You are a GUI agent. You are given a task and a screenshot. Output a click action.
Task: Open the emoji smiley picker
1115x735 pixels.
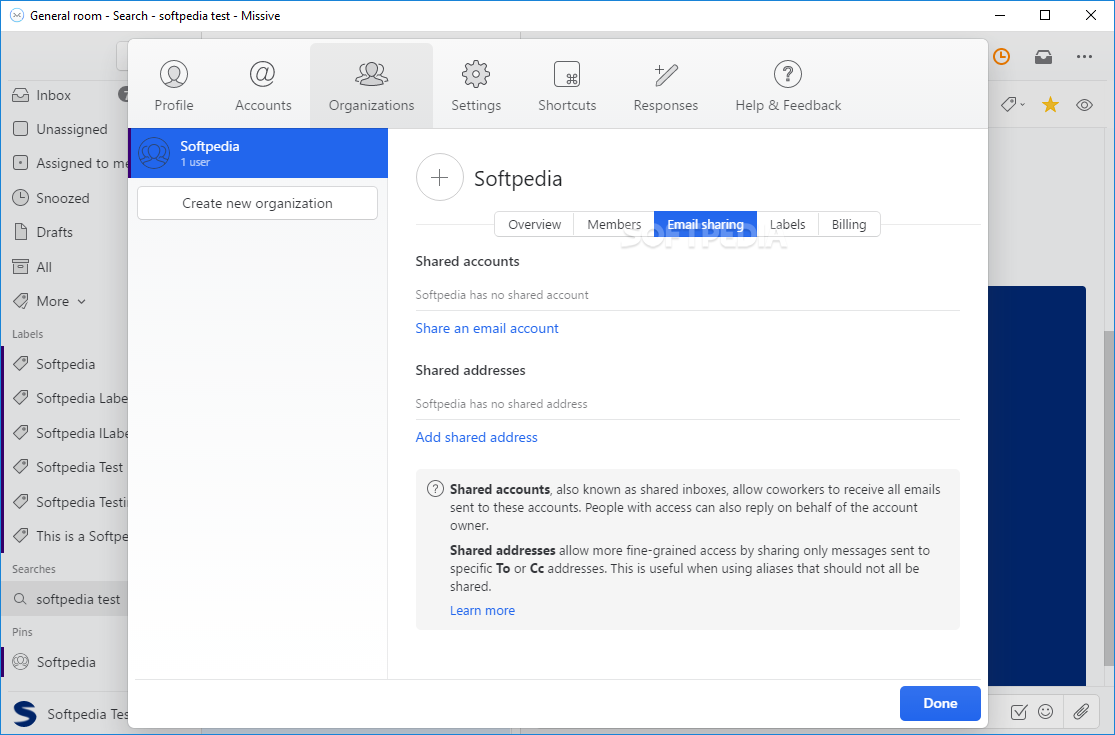(1045, 711)
